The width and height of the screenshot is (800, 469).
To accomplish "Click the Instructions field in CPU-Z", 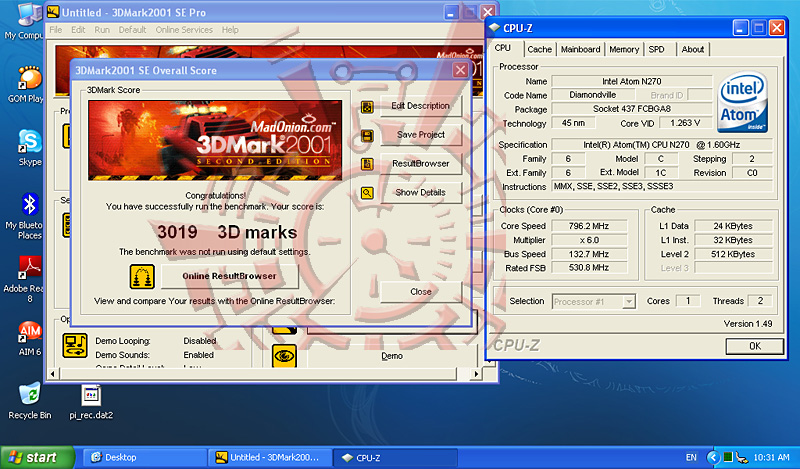I will tap(662, 187).
